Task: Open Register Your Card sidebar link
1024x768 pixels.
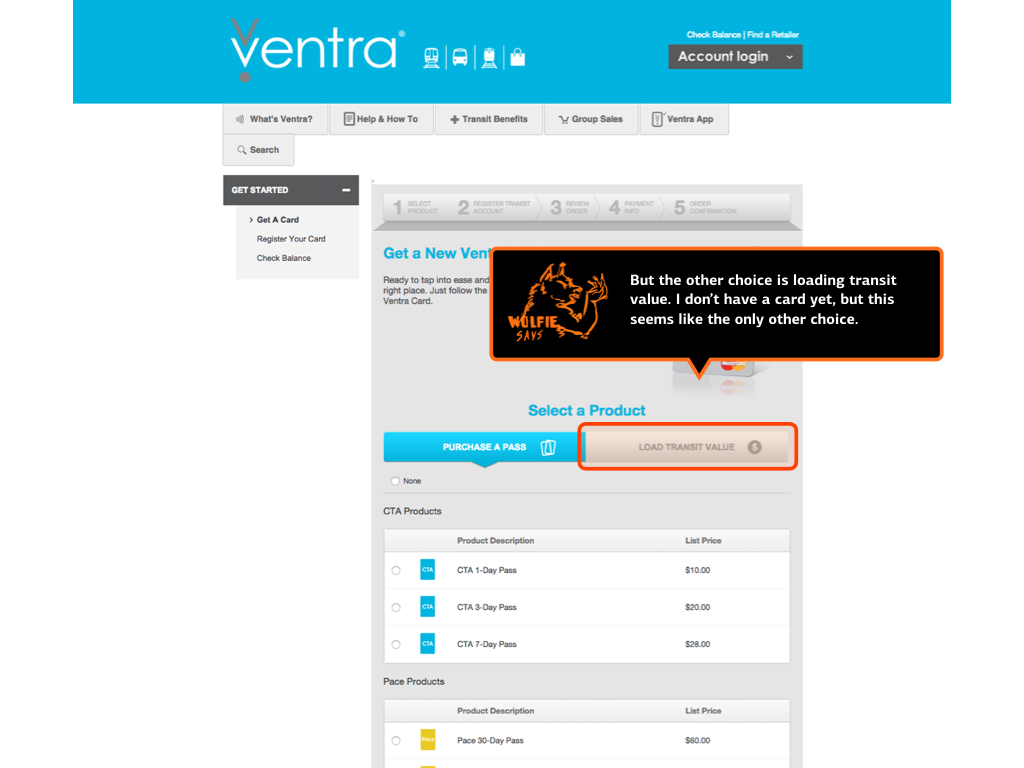Action: click(291, 239)
